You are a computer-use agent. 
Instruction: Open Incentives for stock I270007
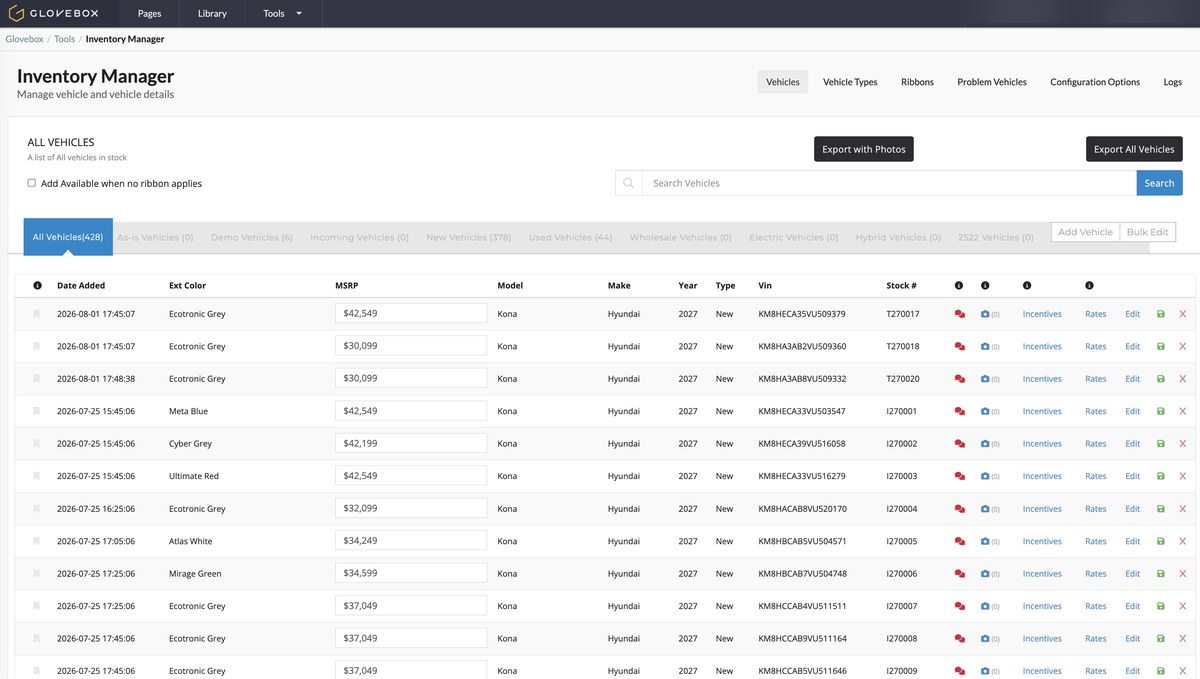tap(1042, 606)
